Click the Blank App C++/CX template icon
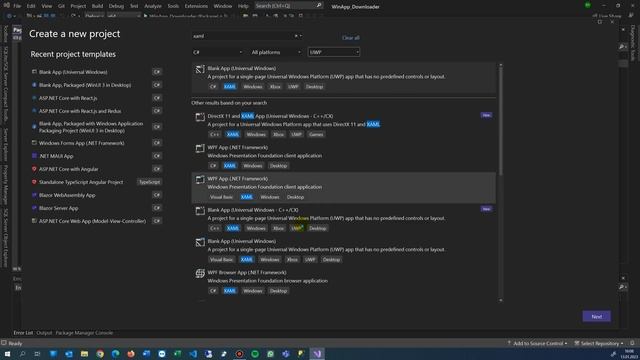The image size is (640, 360). [200, 211]
